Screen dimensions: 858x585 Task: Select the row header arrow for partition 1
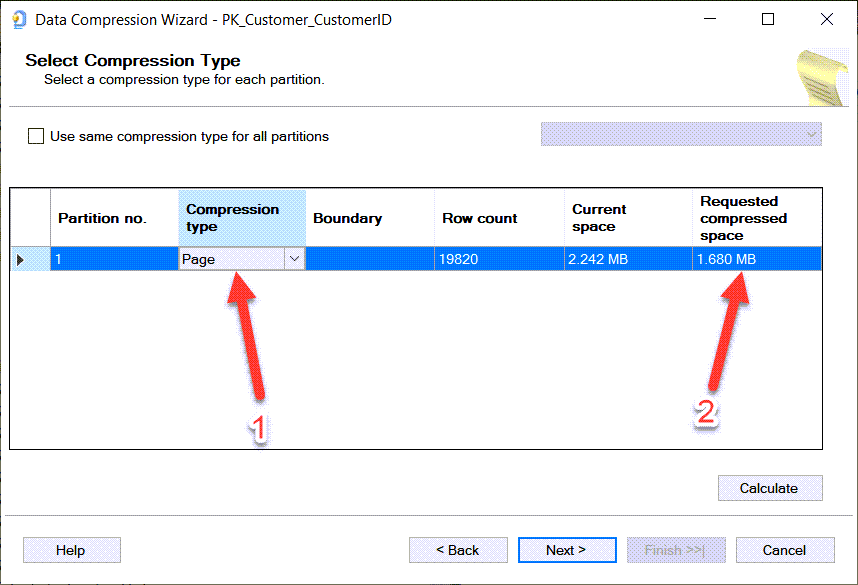(30, 259)
